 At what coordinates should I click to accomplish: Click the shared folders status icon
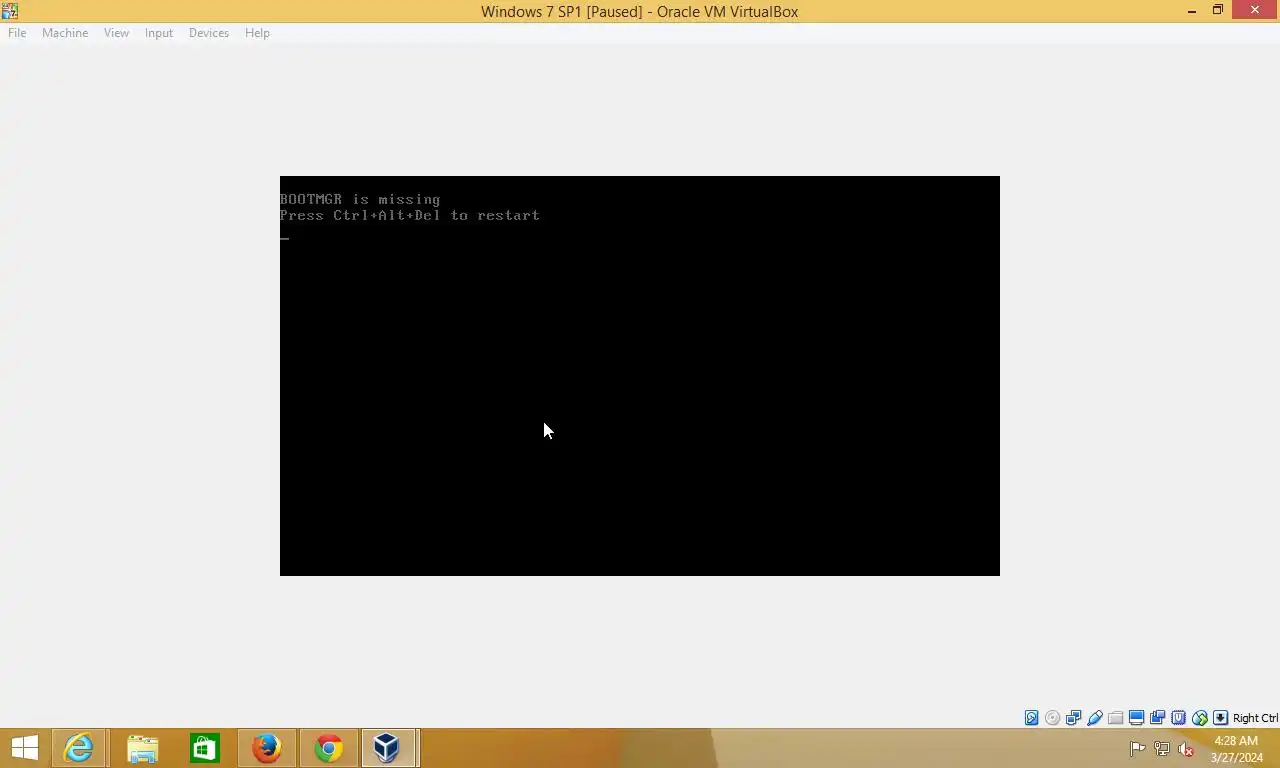[x=1115, y=718]
